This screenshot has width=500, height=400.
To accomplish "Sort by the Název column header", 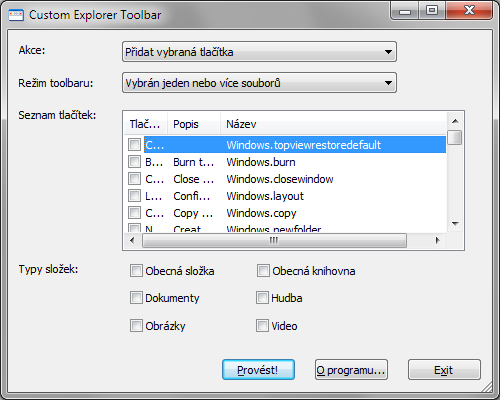I will (x=333, y=124).
